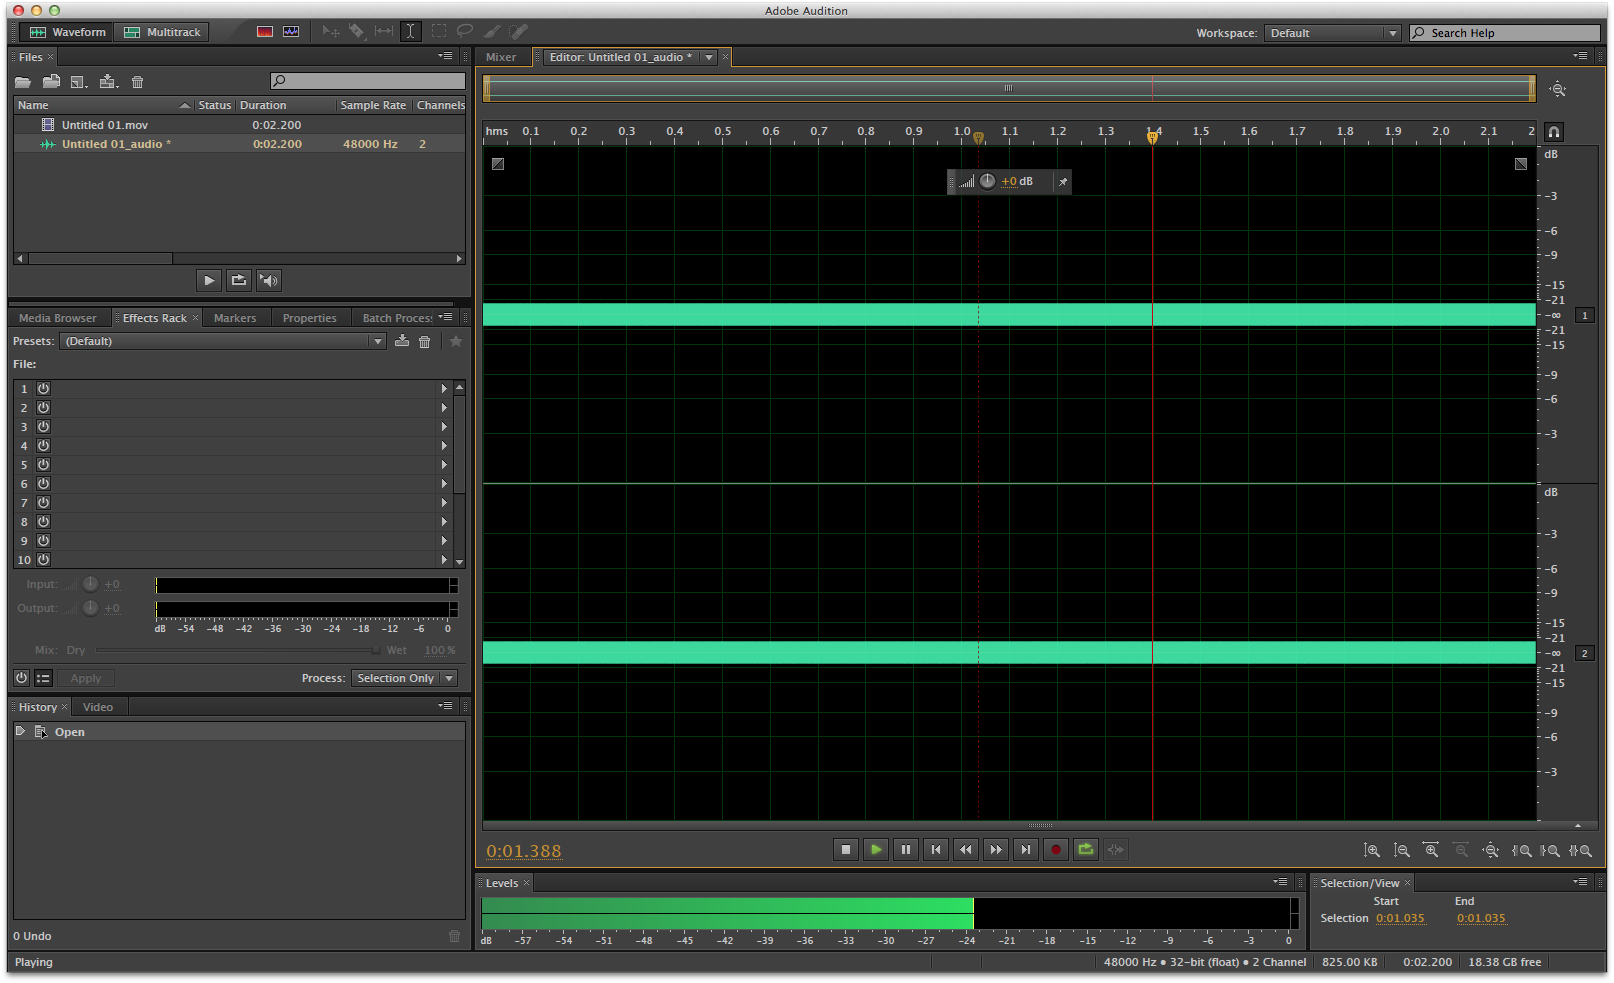The width and height of the screenshot is (1614, 983).
Task: Adjust the Effects Rack Output gain knob
Action: (90, 608)
